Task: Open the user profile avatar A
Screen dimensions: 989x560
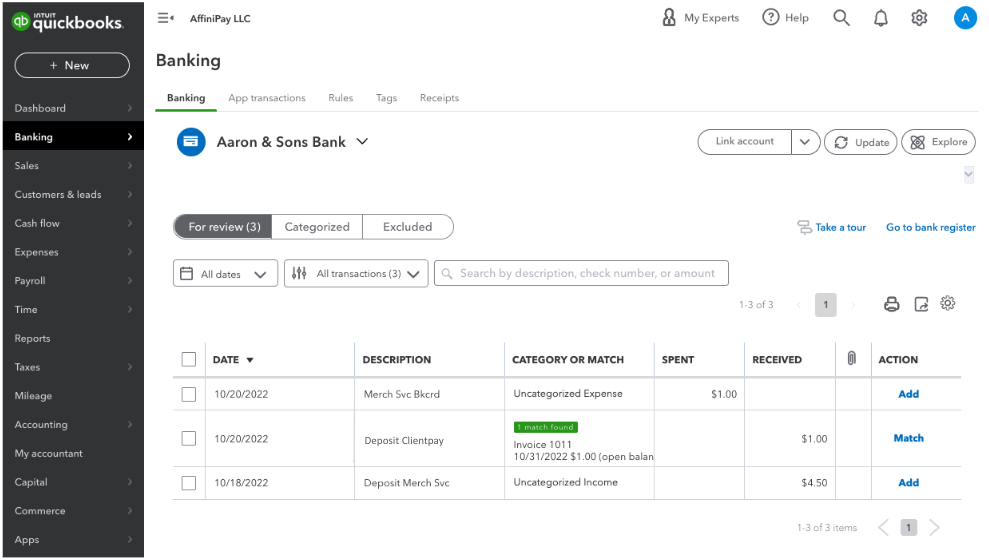Action: [x=964, y=18]
